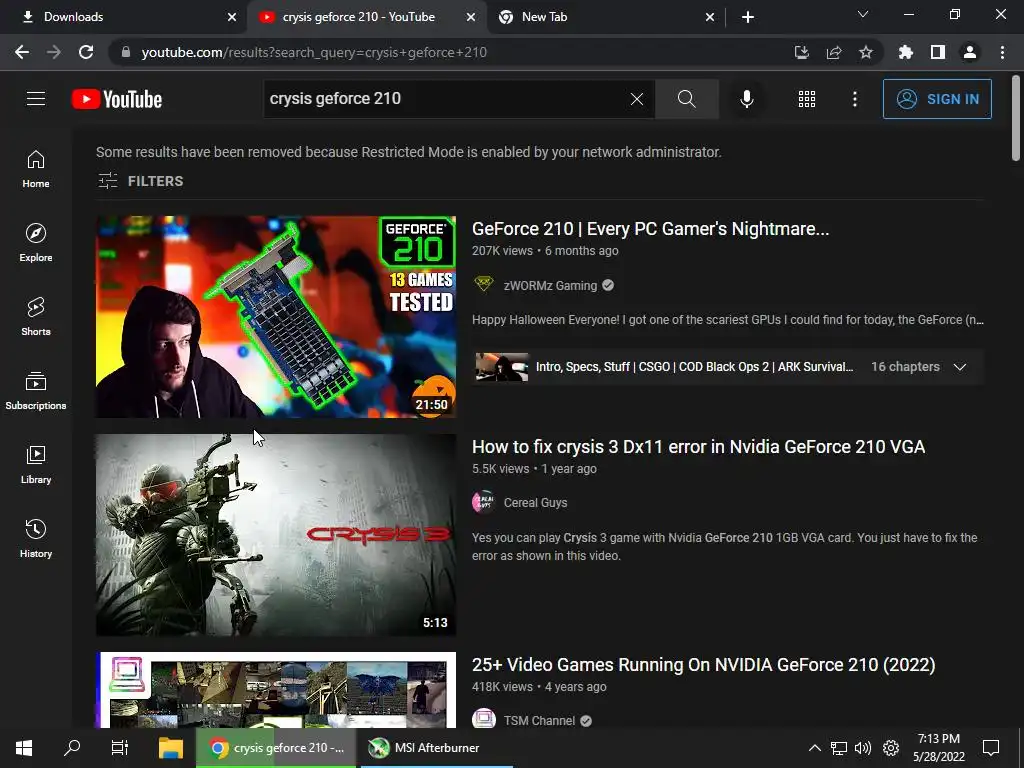Open File Explorer from the taskbar

[x=170, y=748]
